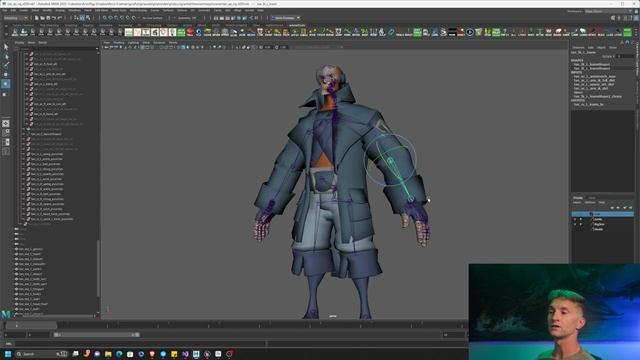
Task: Open the user account dropdown
Action: coord(286,18)
